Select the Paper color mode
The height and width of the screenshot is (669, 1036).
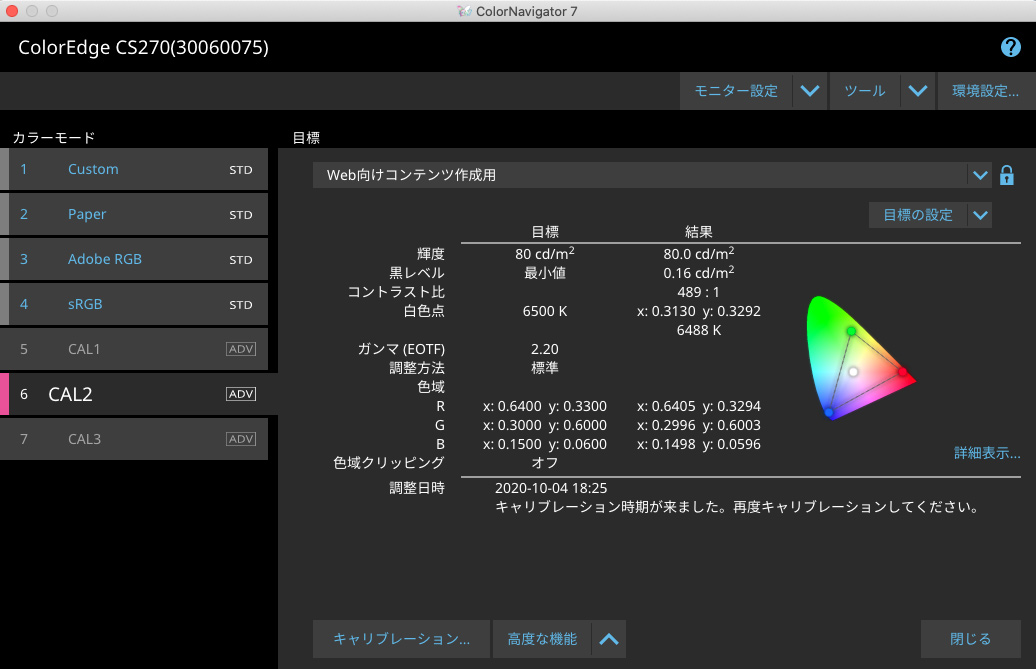(134, 214)
